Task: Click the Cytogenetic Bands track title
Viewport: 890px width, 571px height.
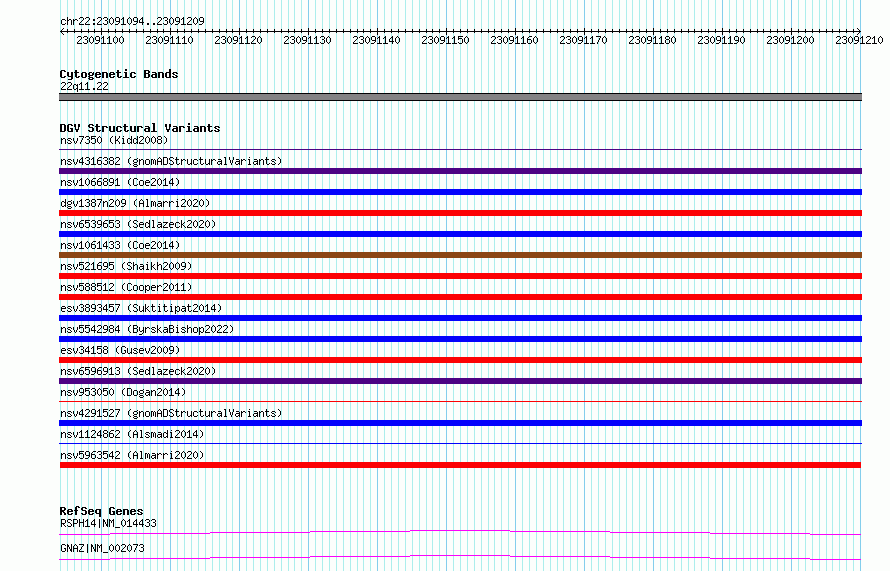Action: click(x=119, y=74)
